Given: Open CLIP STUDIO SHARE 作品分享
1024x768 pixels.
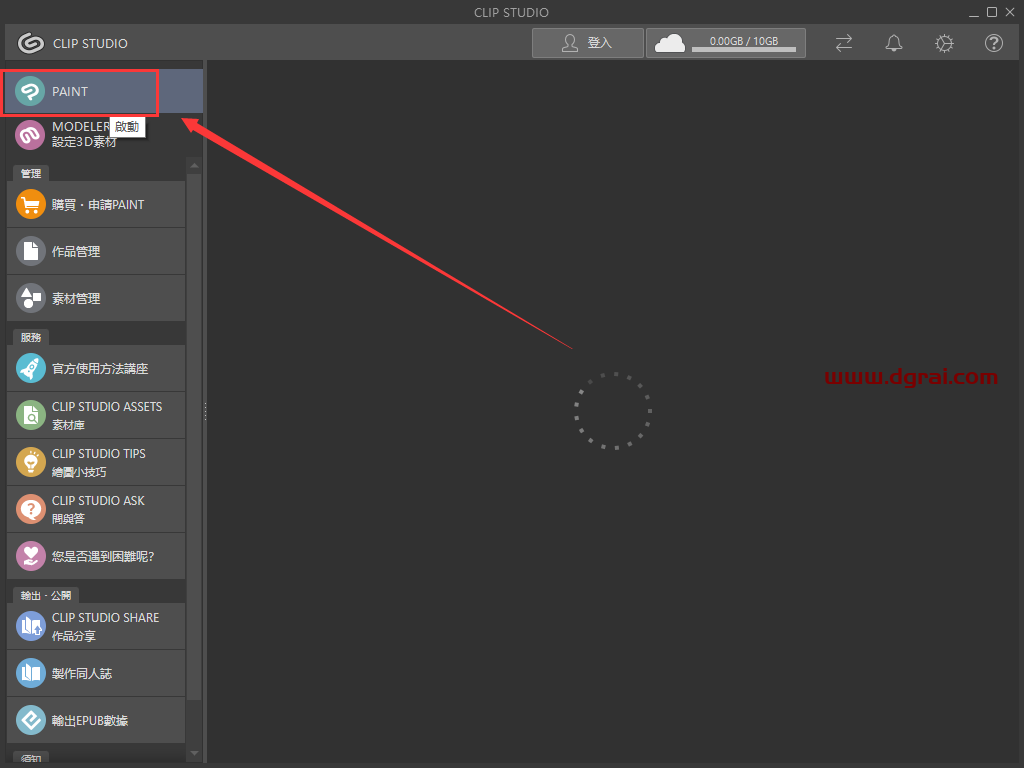Looking at the screenshot, I should (96, 626).
